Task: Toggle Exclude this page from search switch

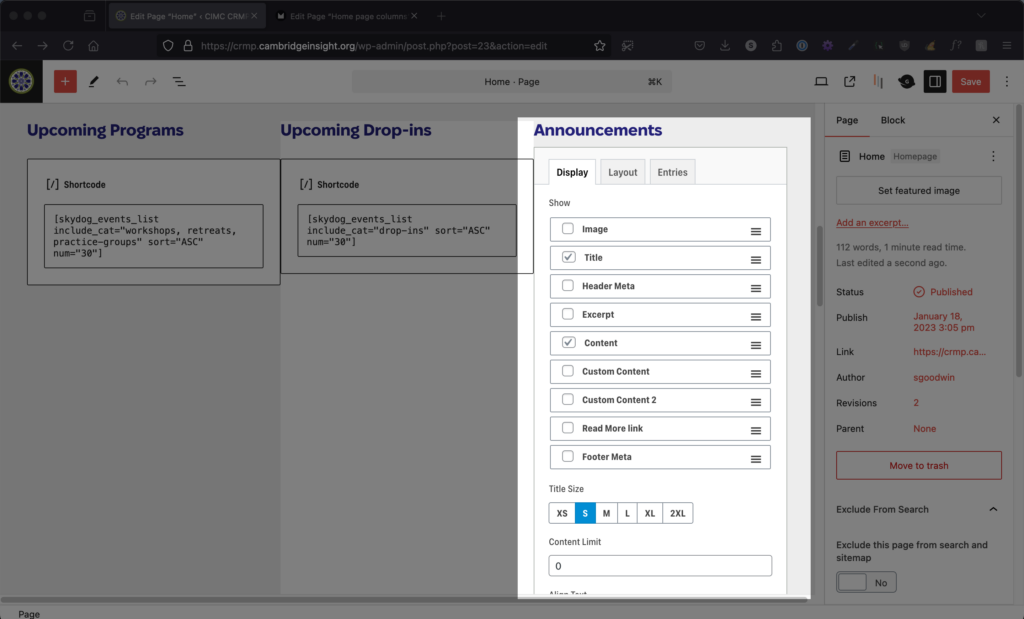Action: click(866, 582)
